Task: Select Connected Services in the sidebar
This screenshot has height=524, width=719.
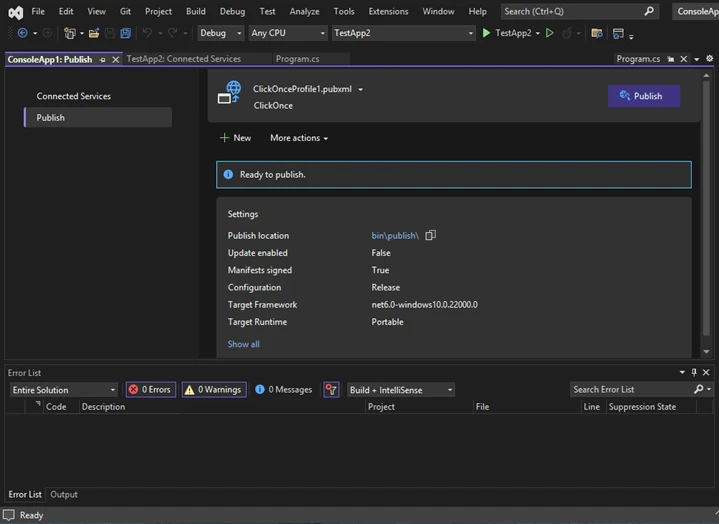Action: pos(73,96)
